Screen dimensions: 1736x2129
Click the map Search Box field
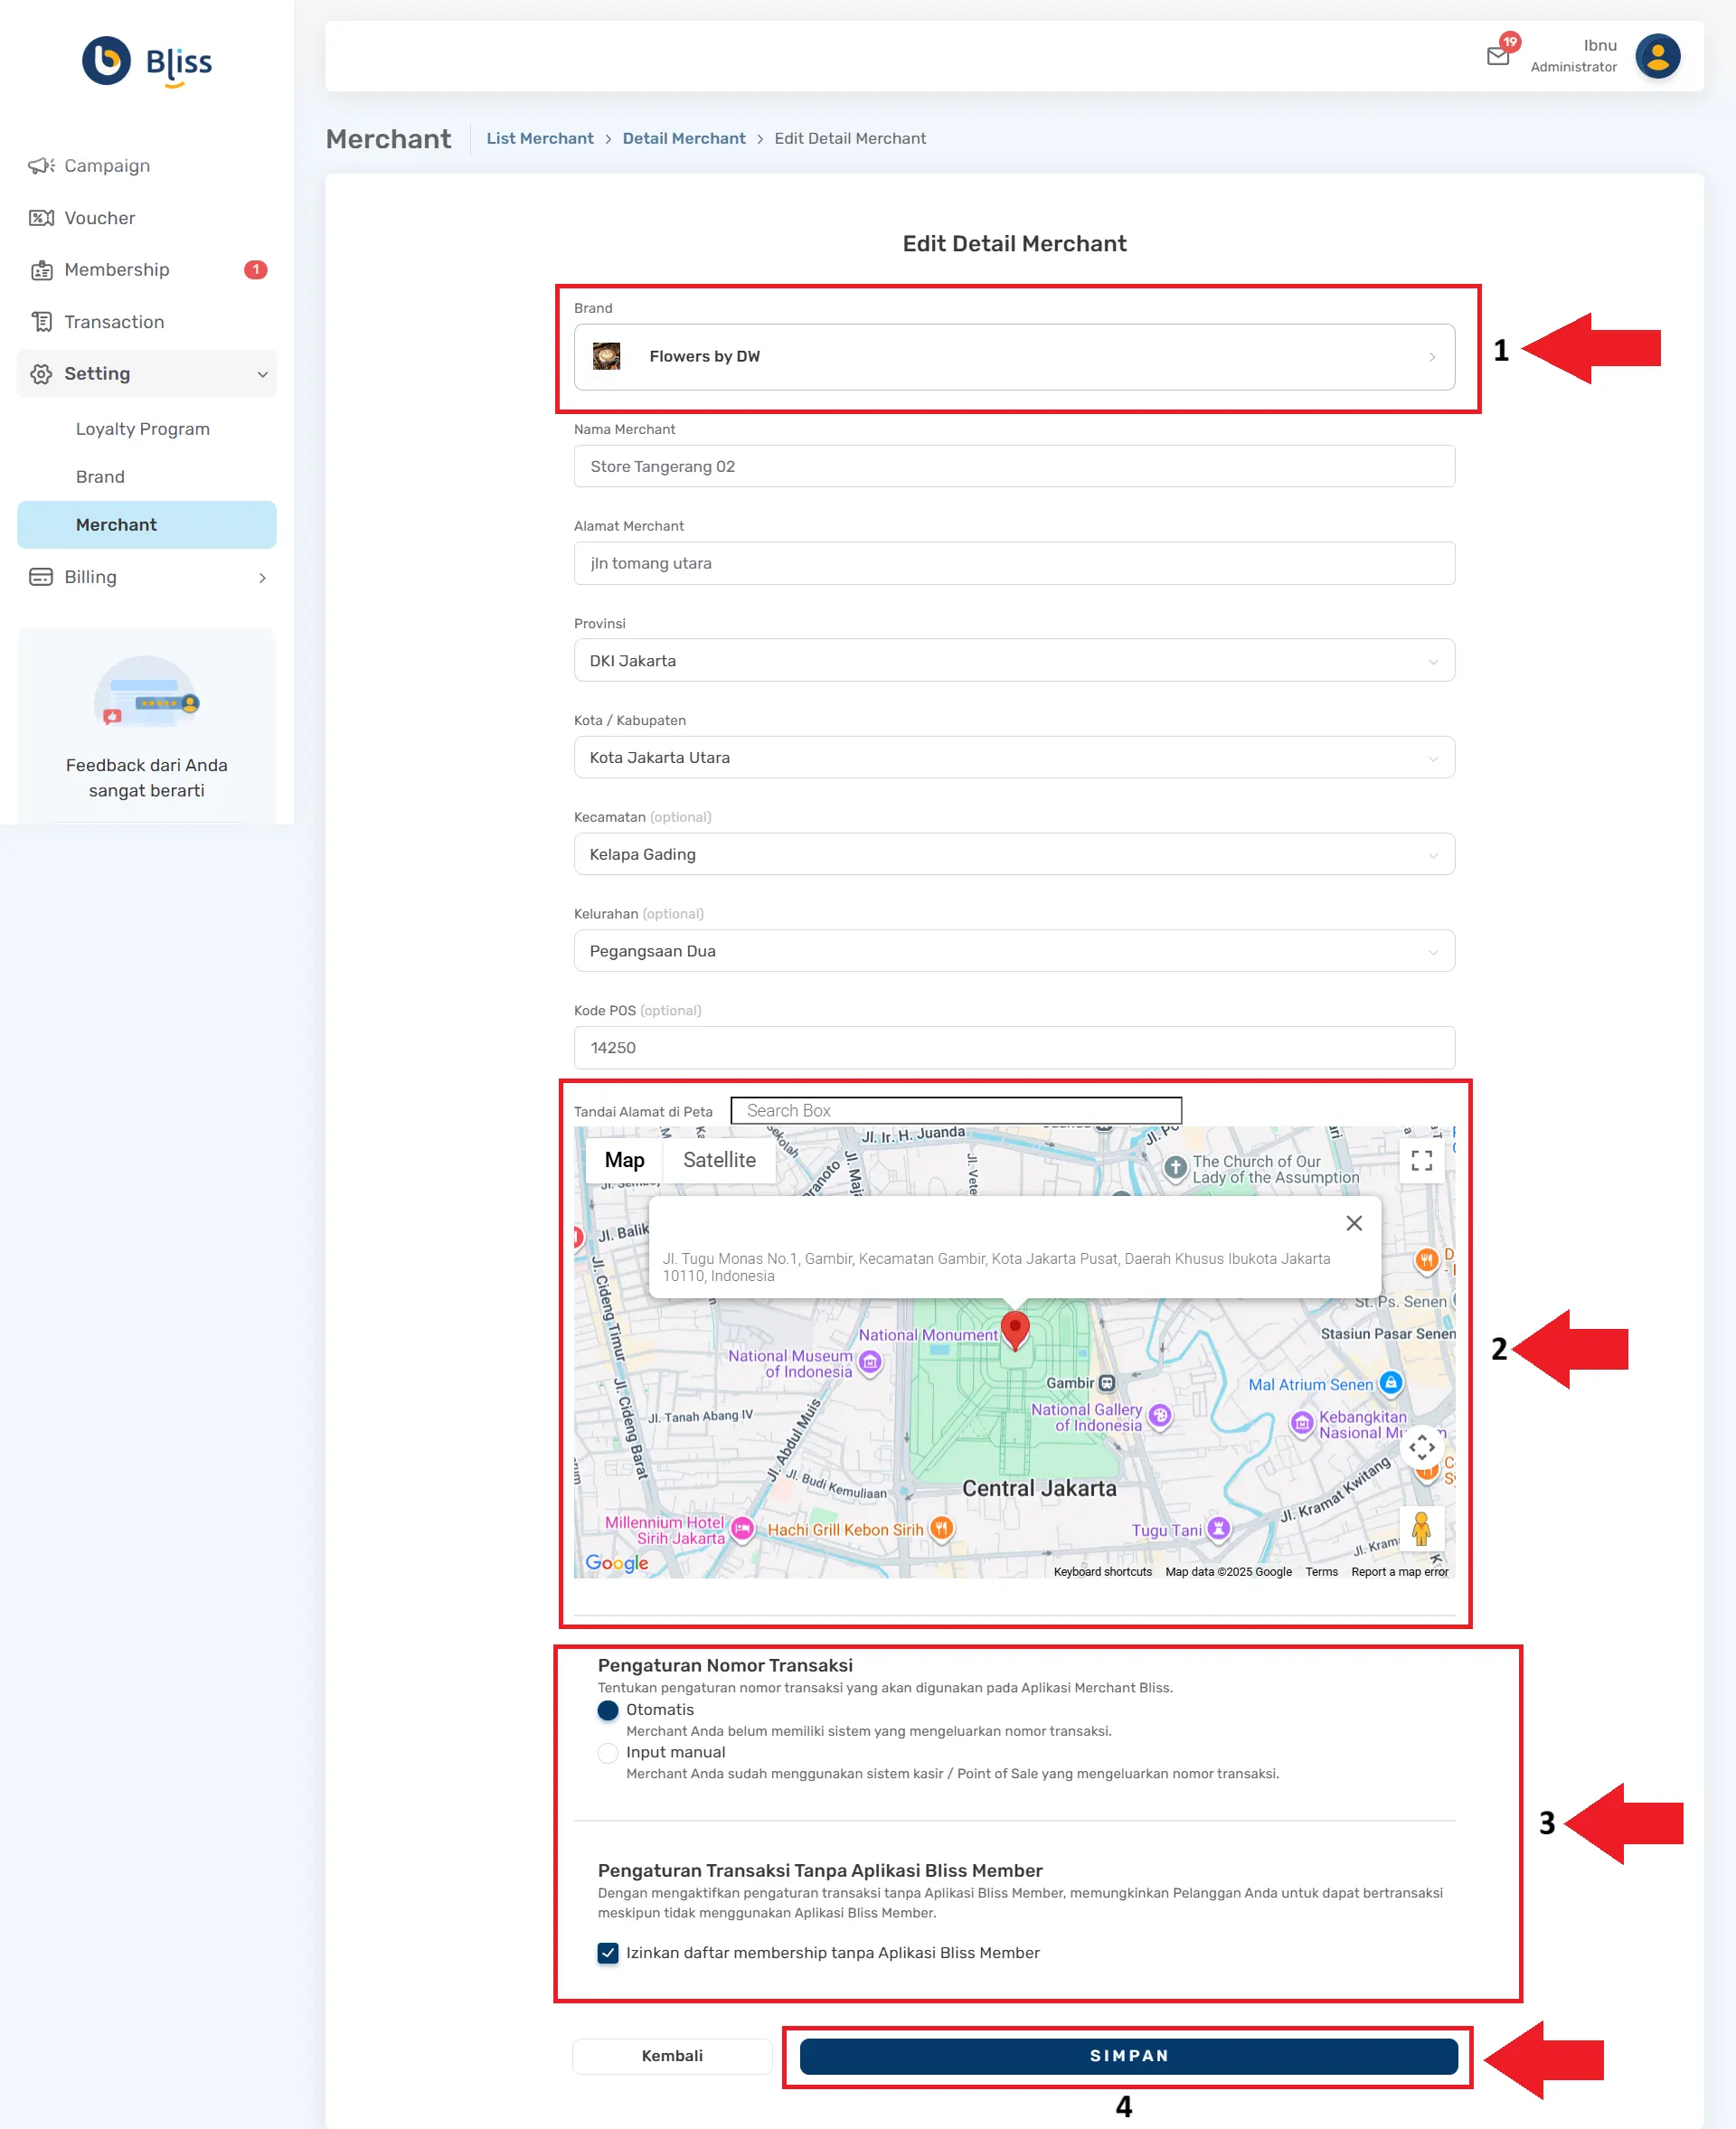click(x=955, y=1111)
